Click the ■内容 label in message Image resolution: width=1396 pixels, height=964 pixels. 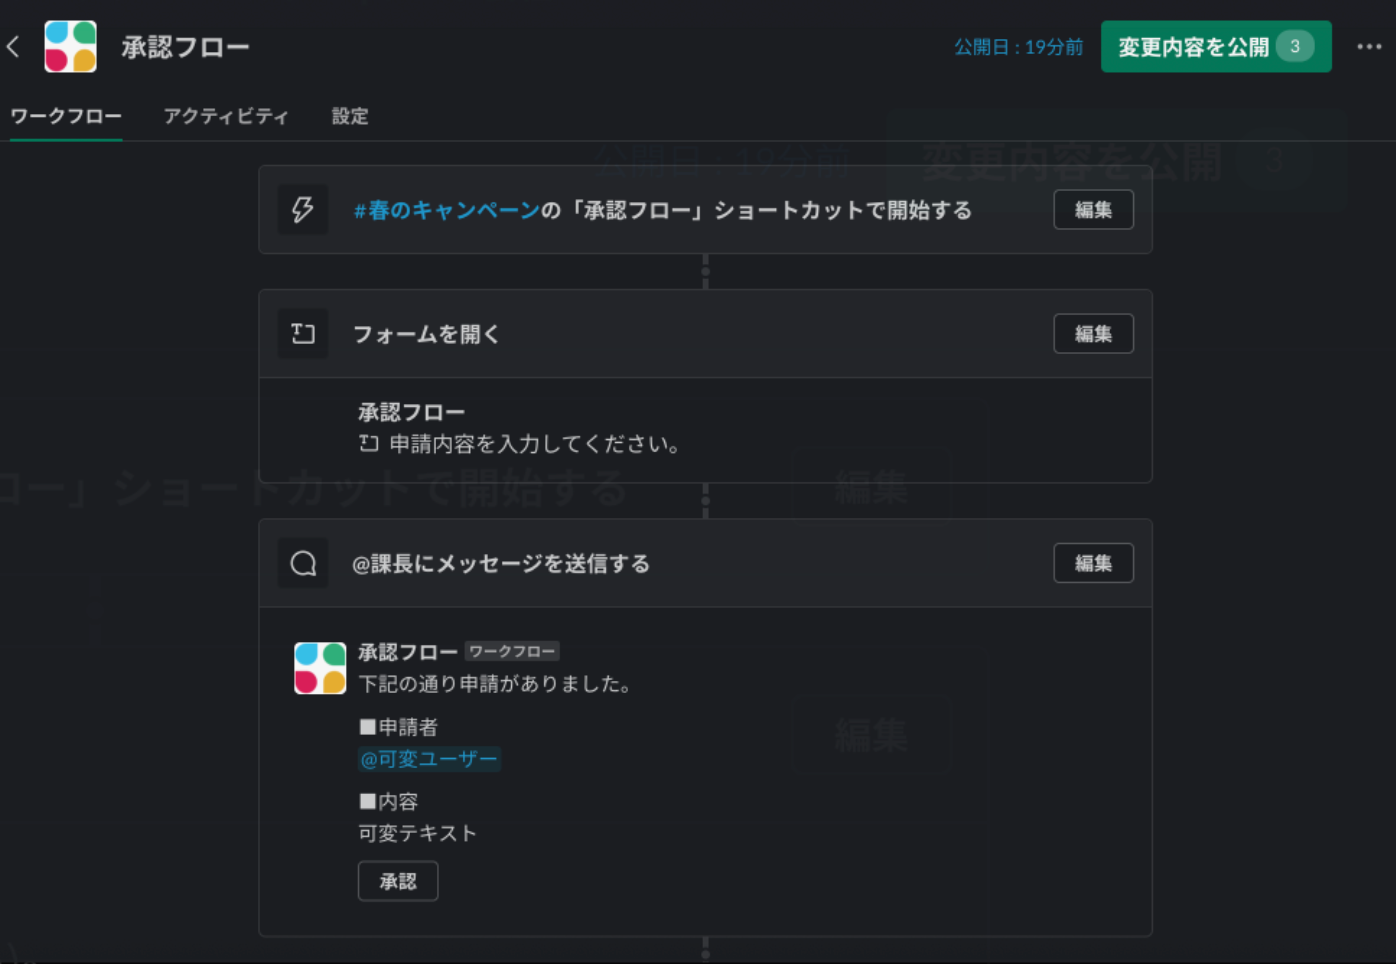(x=388, y=802)
